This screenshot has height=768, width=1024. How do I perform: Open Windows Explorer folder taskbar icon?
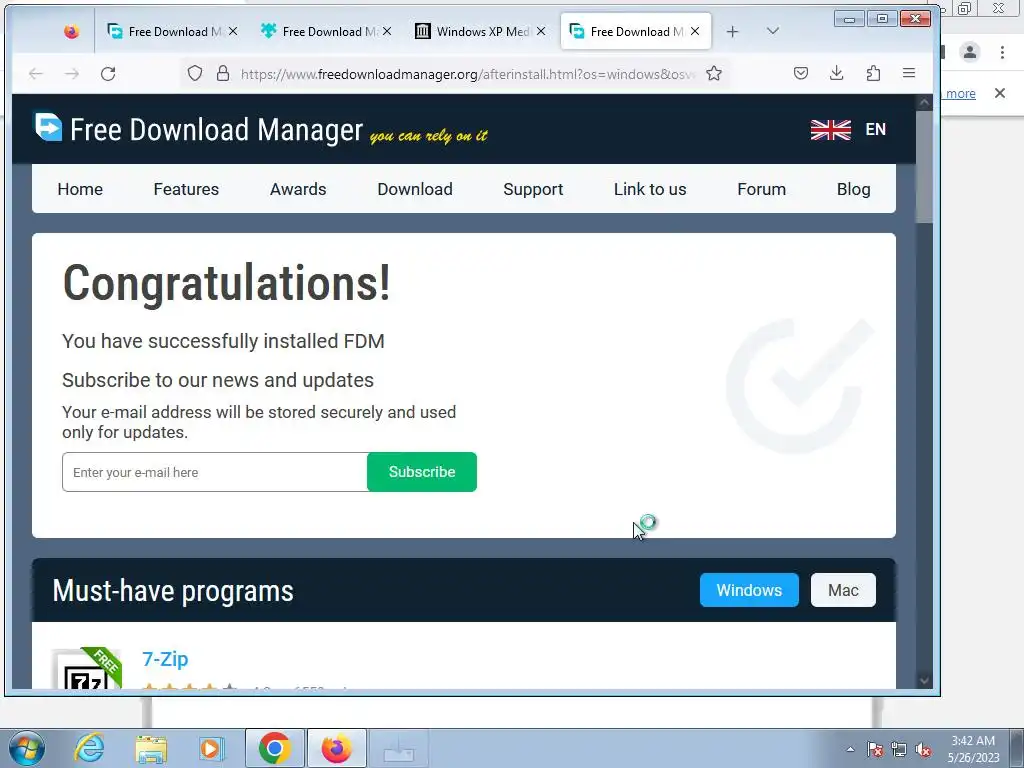click(x=151, y=748)
